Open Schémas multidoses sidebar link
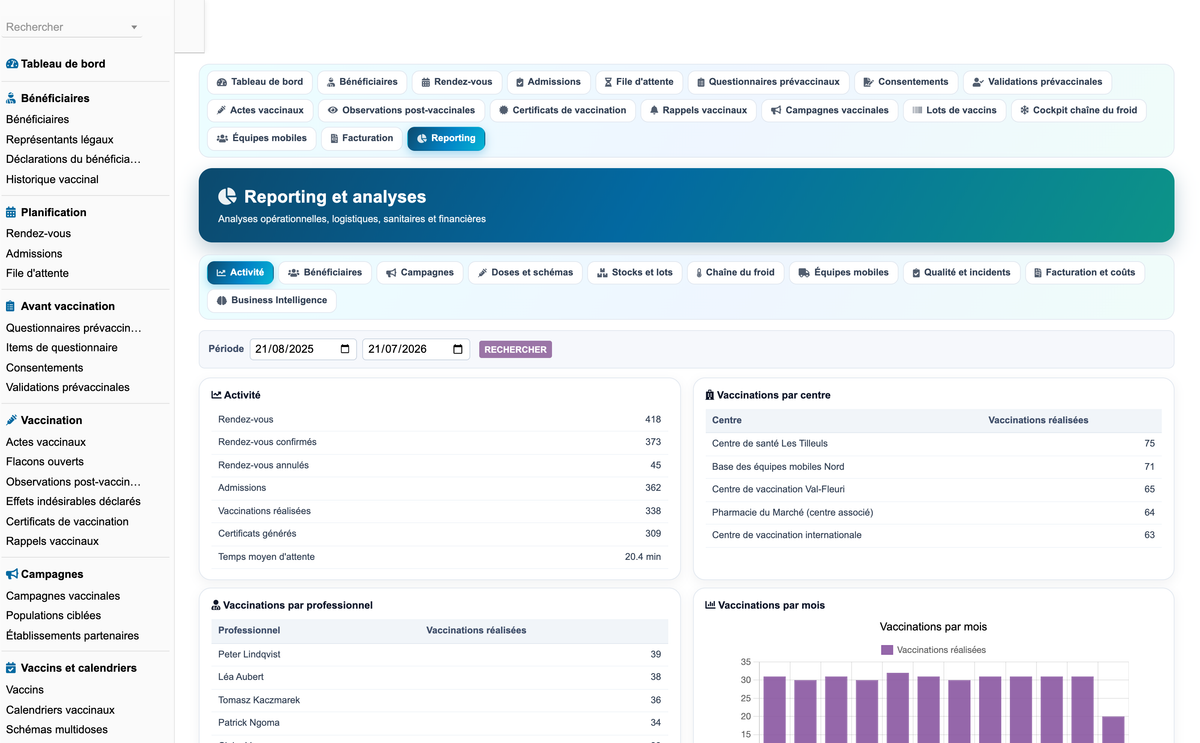Image resolution: width=1200 pixels, height=743 pixels. pos(57,729)
